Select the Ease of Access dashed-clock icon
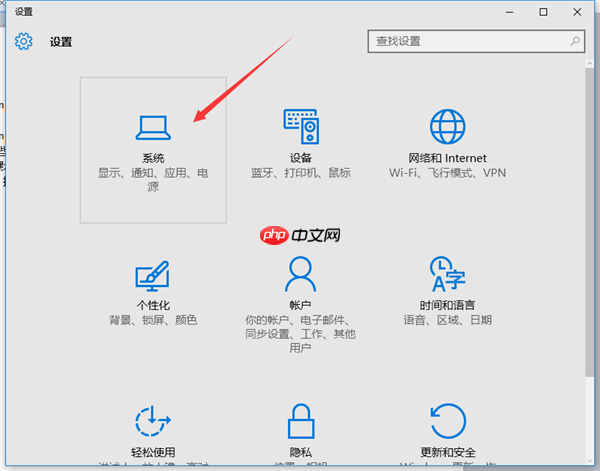 (153, 420)
